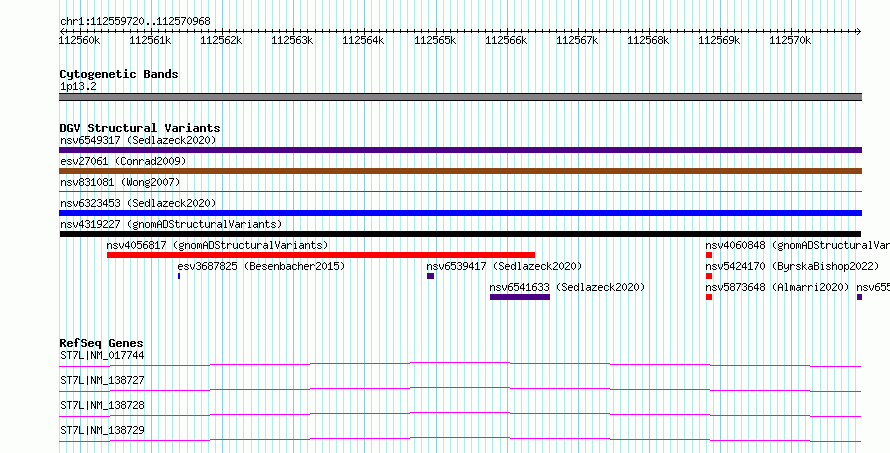
Task: Select the black nsv4319227 variant bar
Action: pos(460,234)
